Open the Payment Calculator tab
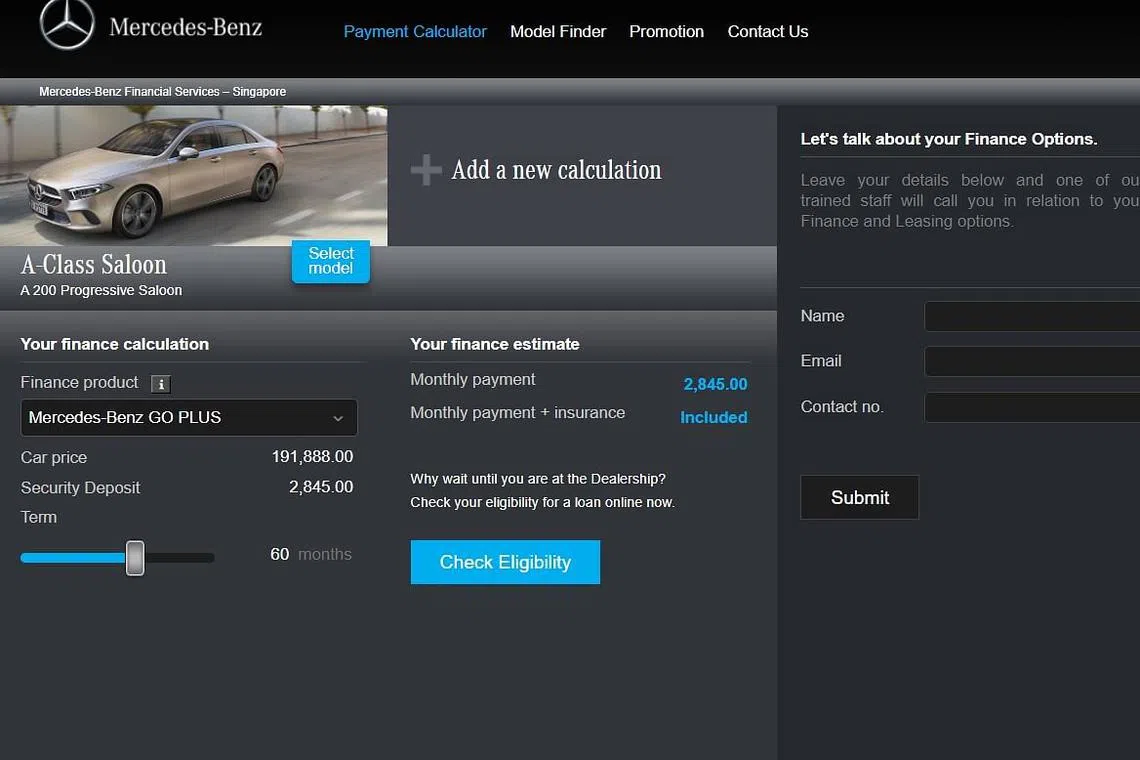The image size is (1140, 760). pos(415,32)
